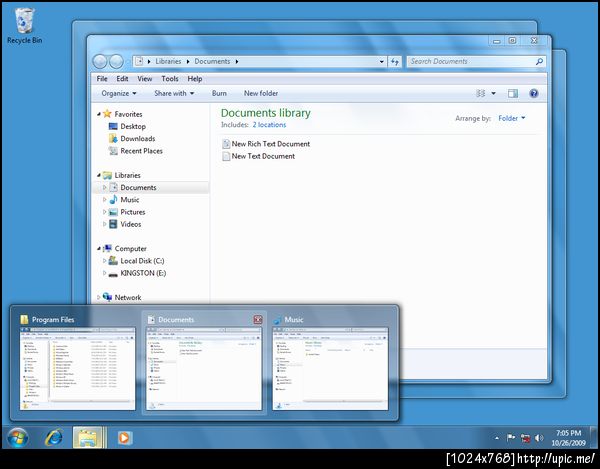Collapse the Favorites group arrow
The height and width of the screenshot is (469, 600).
click(99, 114)
